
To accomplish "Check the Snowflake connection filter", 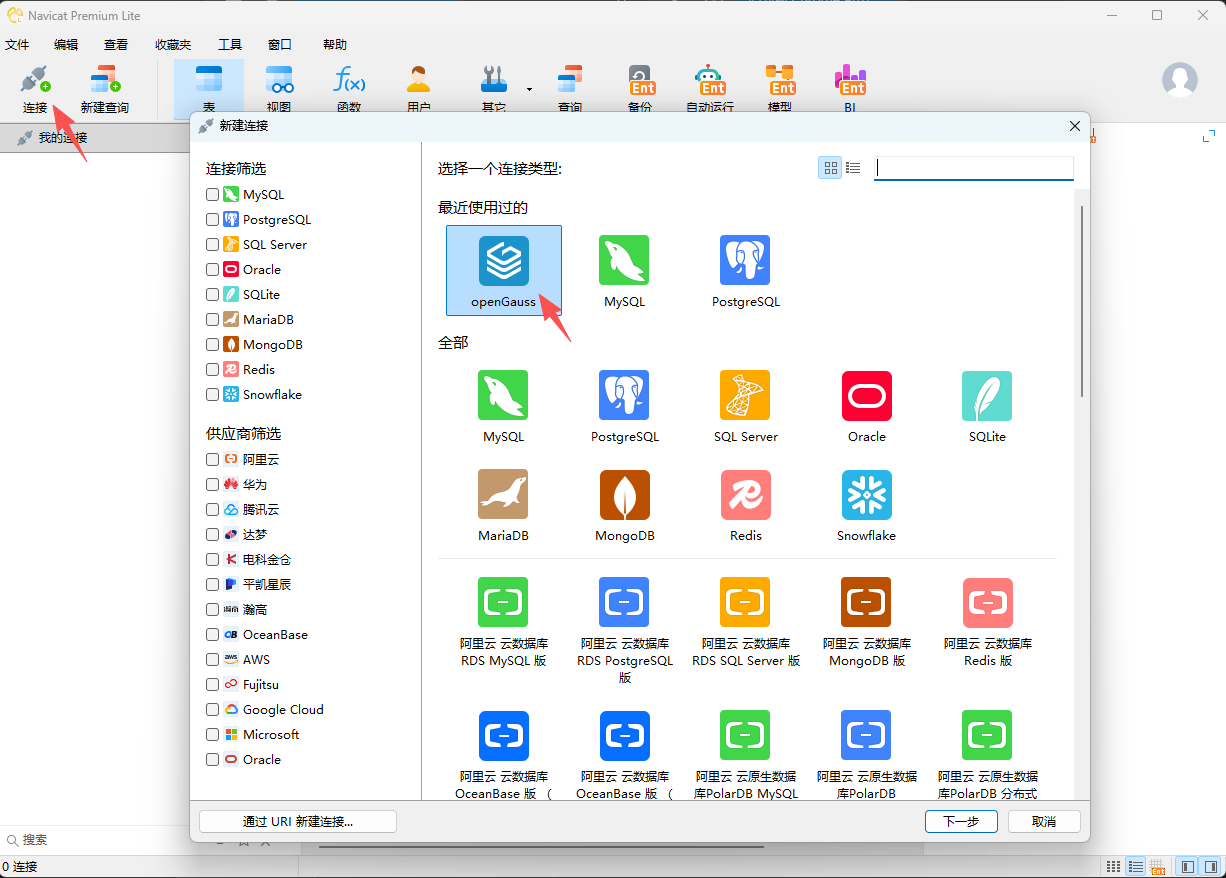I will tap(212, 395).
